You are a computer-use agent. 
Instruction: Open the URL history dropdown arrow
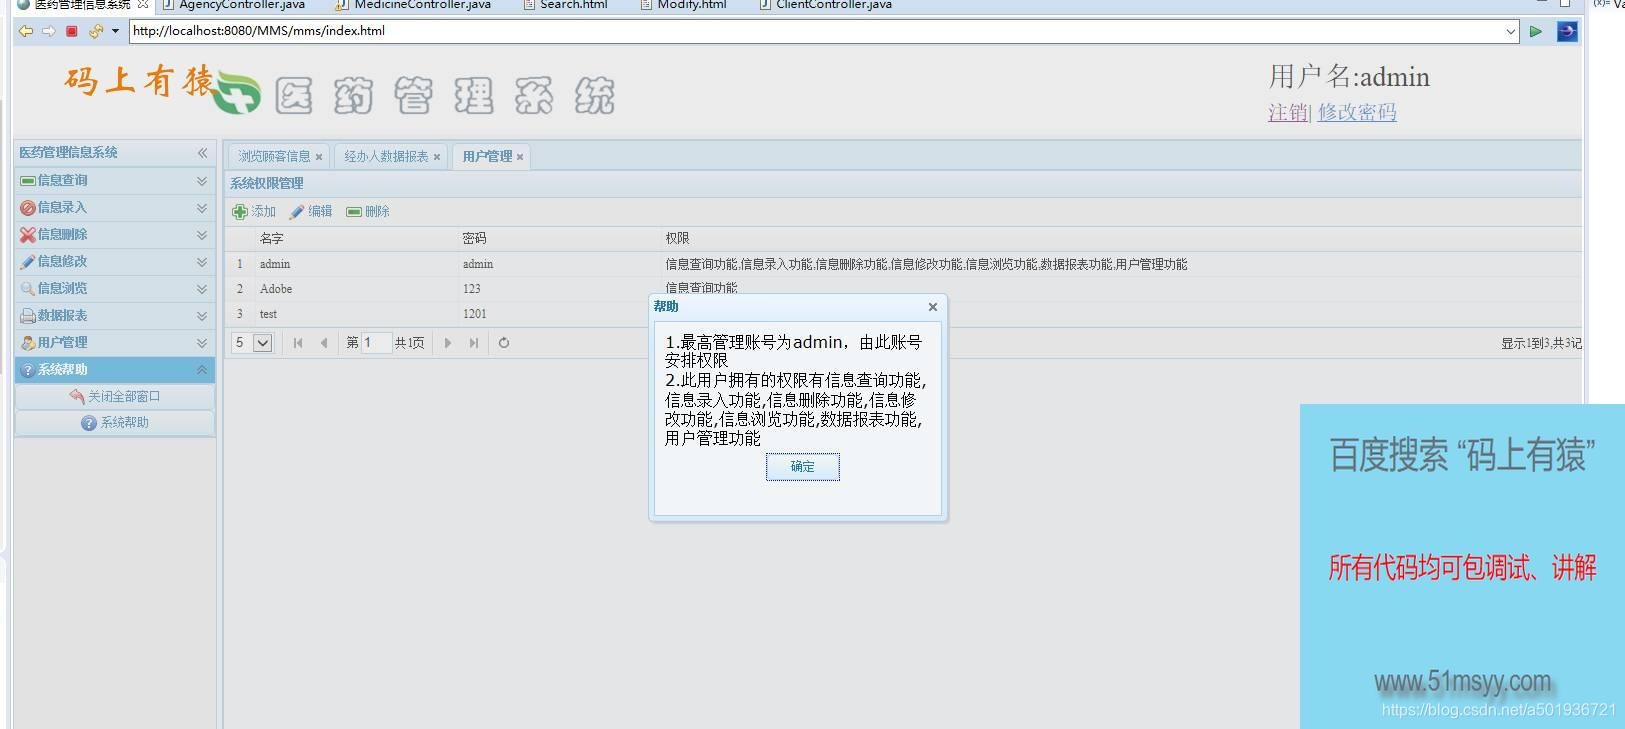1511,31
